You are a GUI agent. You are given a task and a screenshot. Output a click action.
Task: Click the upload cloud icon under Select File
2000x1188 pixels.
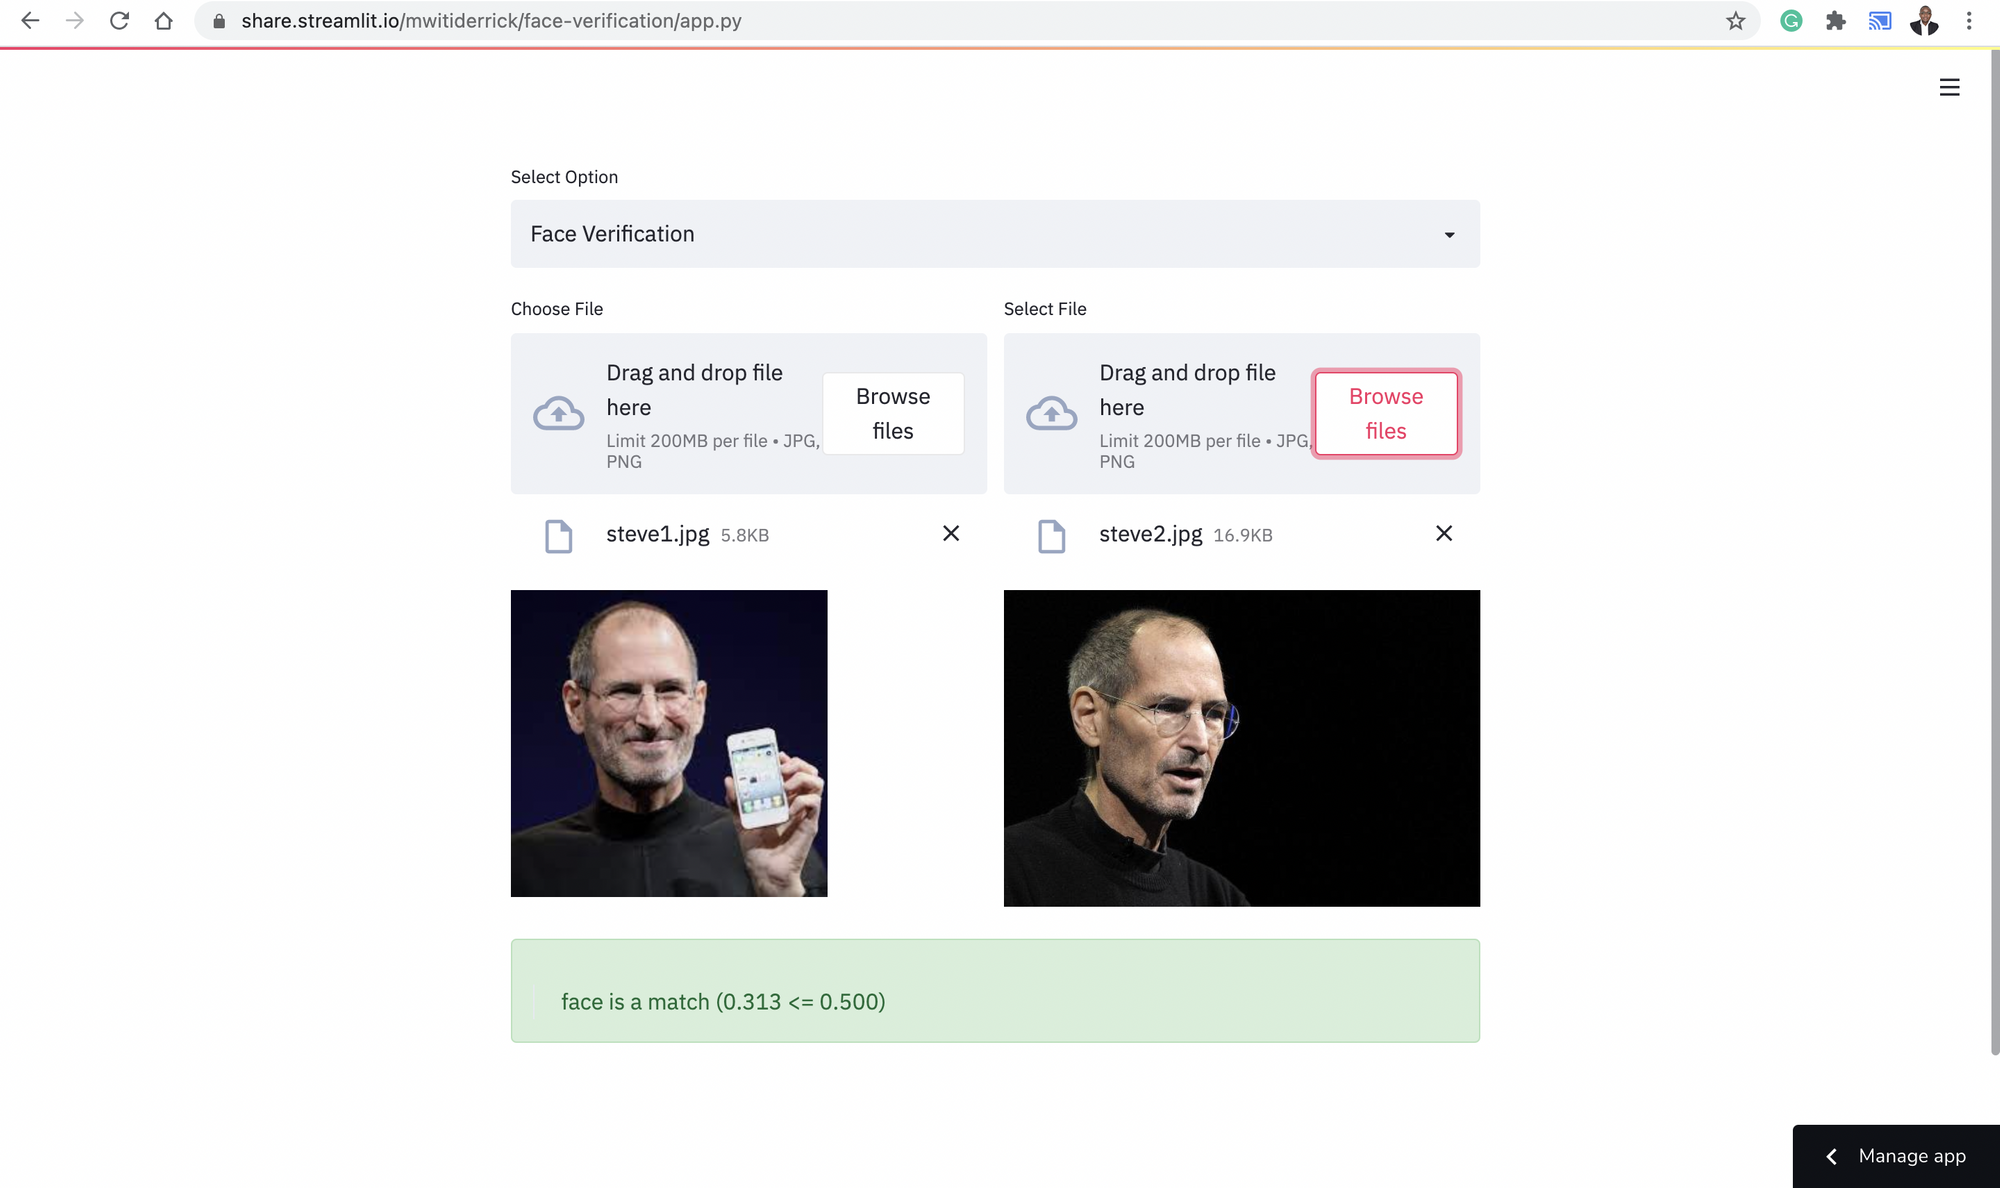click(1051, 413)
